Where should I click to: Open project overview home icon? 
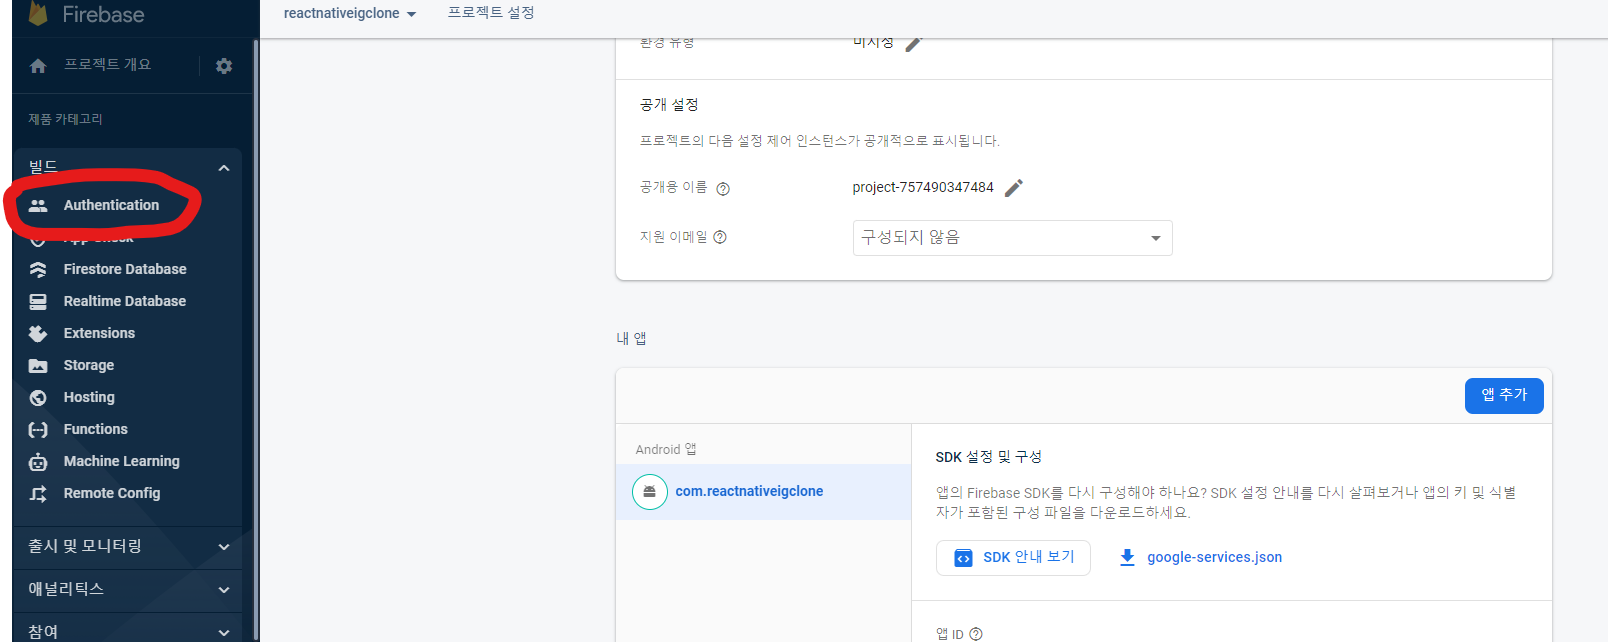(38, 66)
